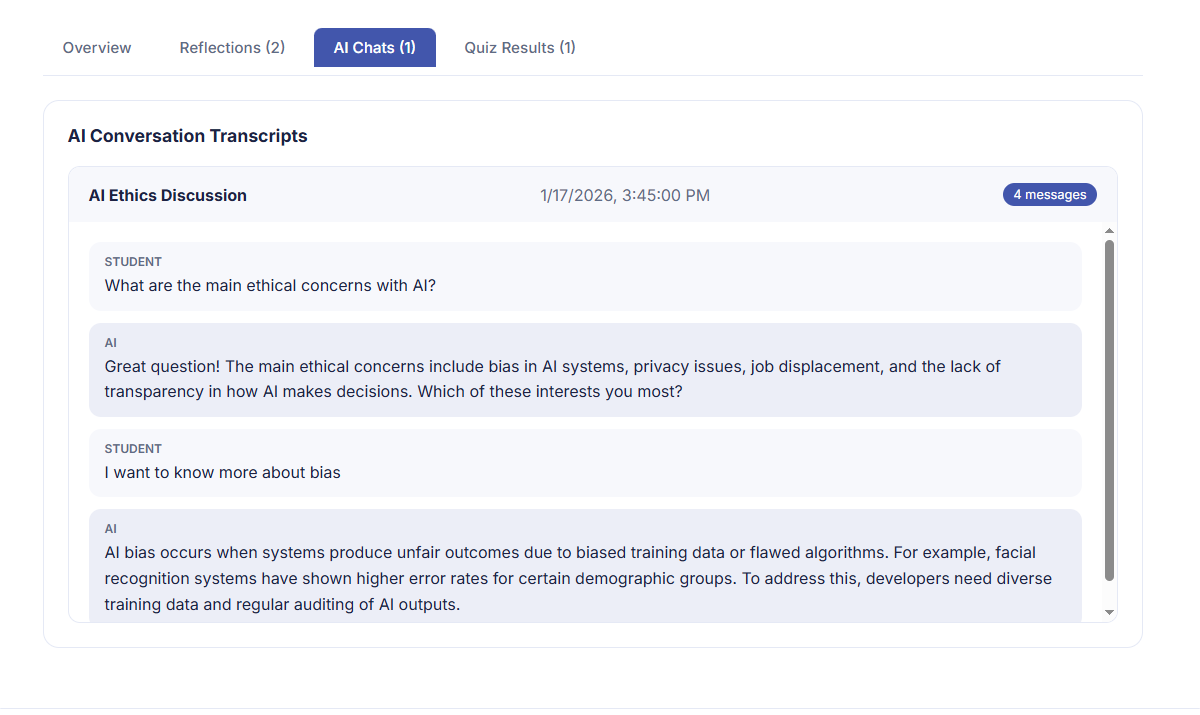The image size is (1200, 715).
Task: Select the AI Chats (1) tab
Action: (375, 48)
